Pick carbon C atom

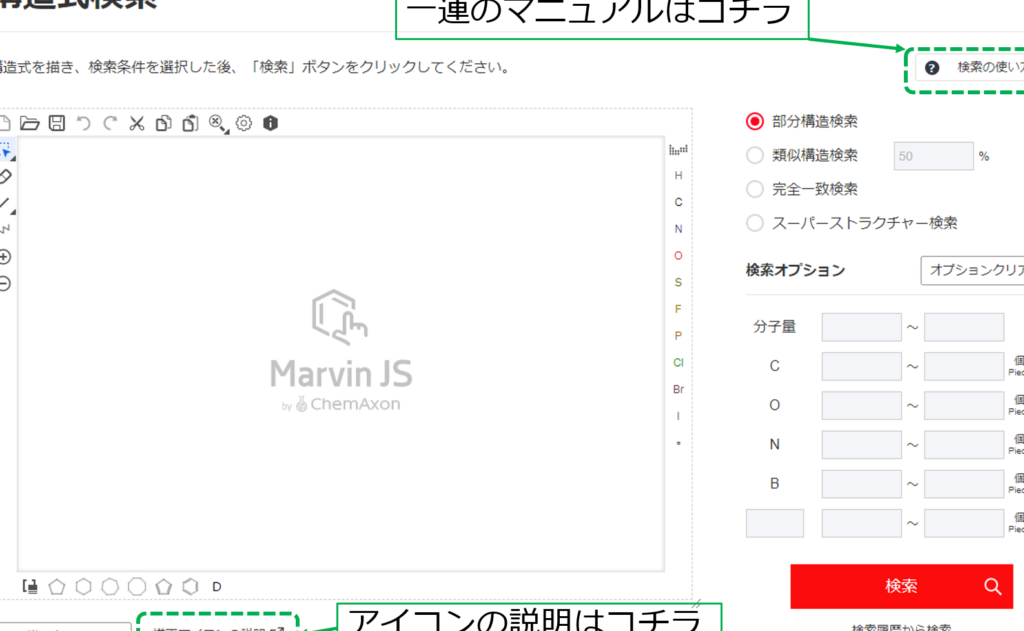(x=678, y=202)
